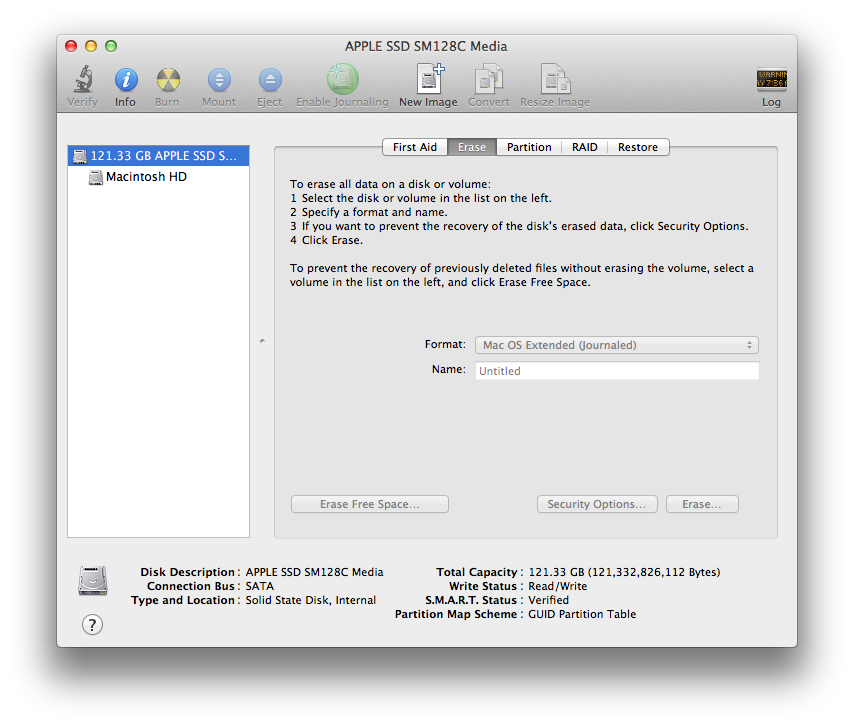Switch to the Erase tab
Image resolution: width=854 pixels, height=726 pixels.
pyautogui.click(x=472, y=147)
